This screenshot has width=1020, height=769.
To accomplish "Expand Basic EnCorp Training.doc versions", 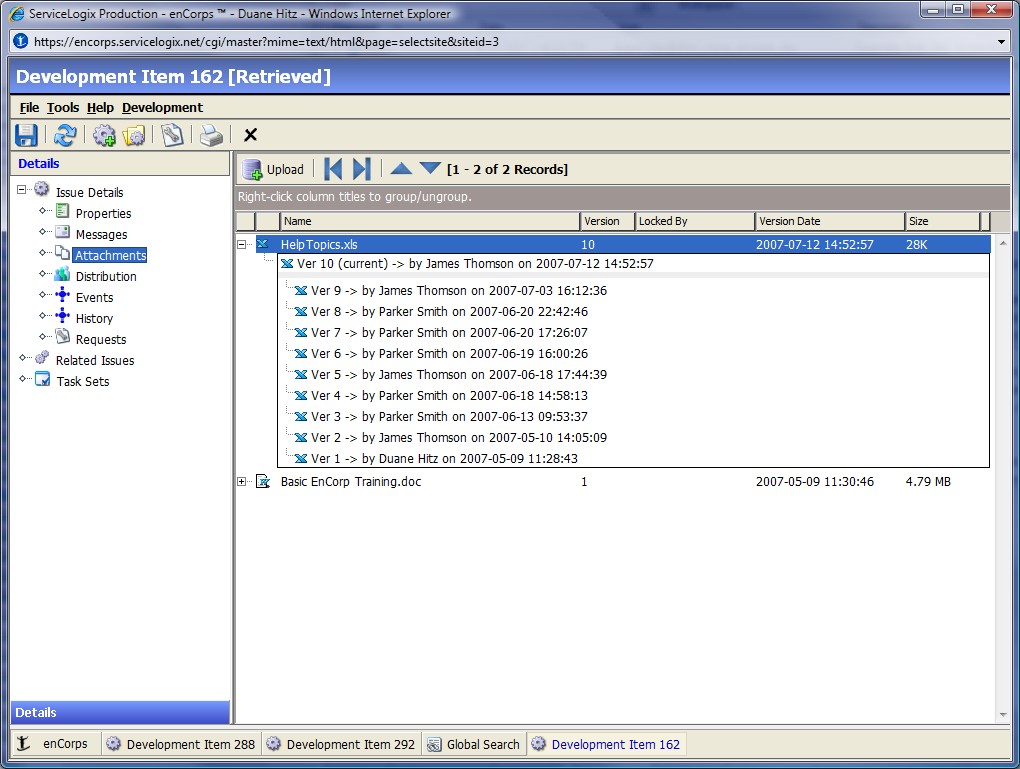I will coord(241,481).
